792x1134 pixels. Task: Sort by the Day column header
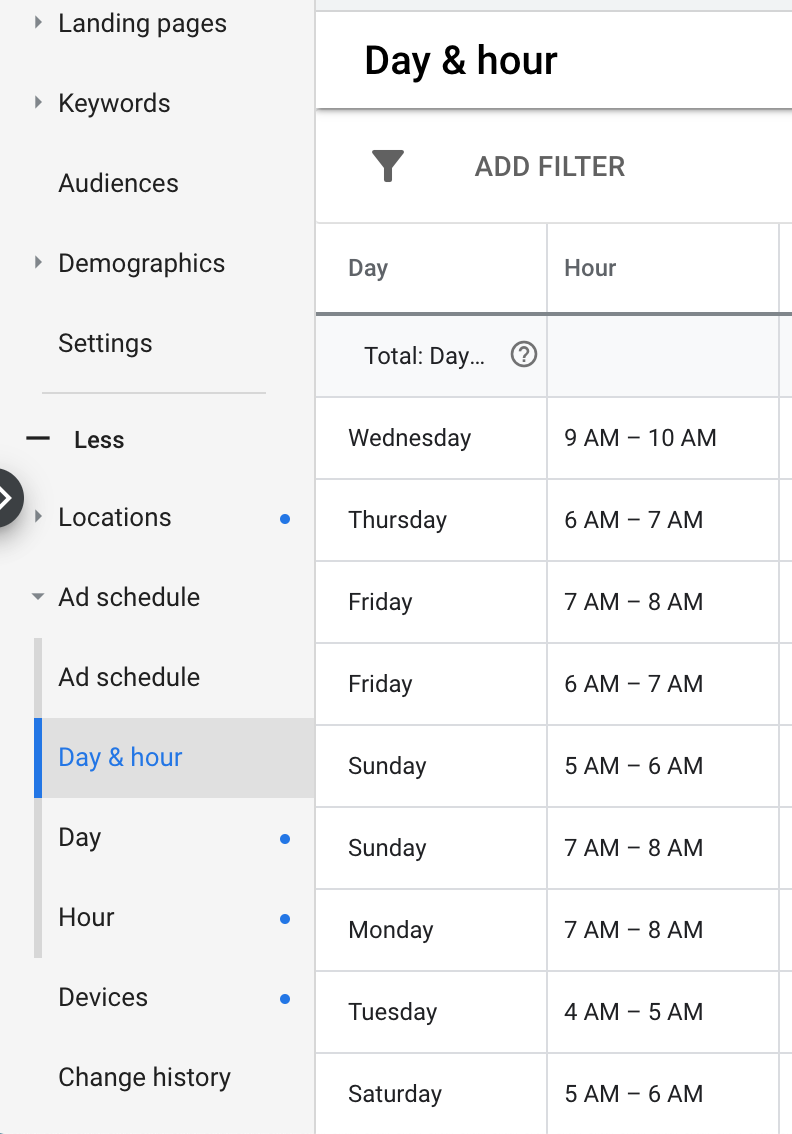click(368, 268)
